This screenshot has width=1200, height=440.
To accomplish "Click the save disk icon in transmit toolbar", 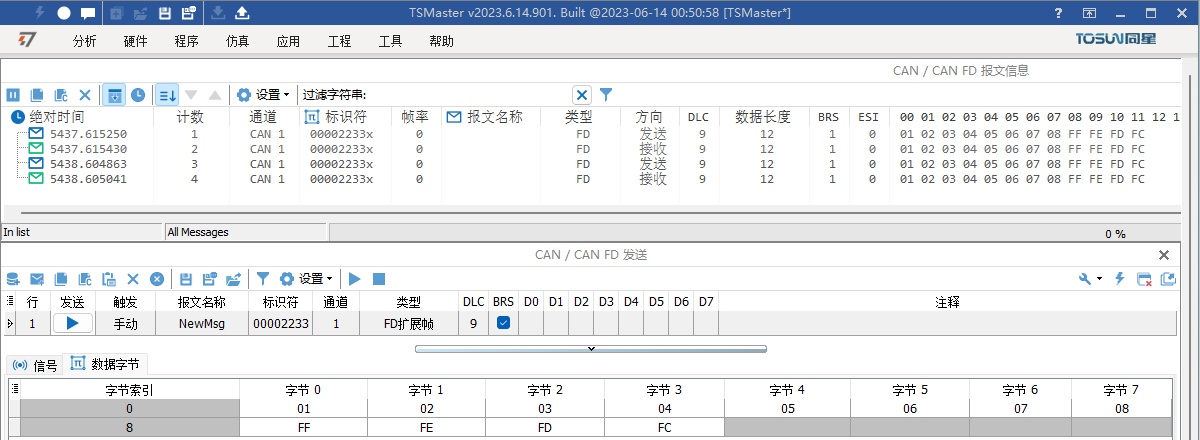I will (186, 279).
